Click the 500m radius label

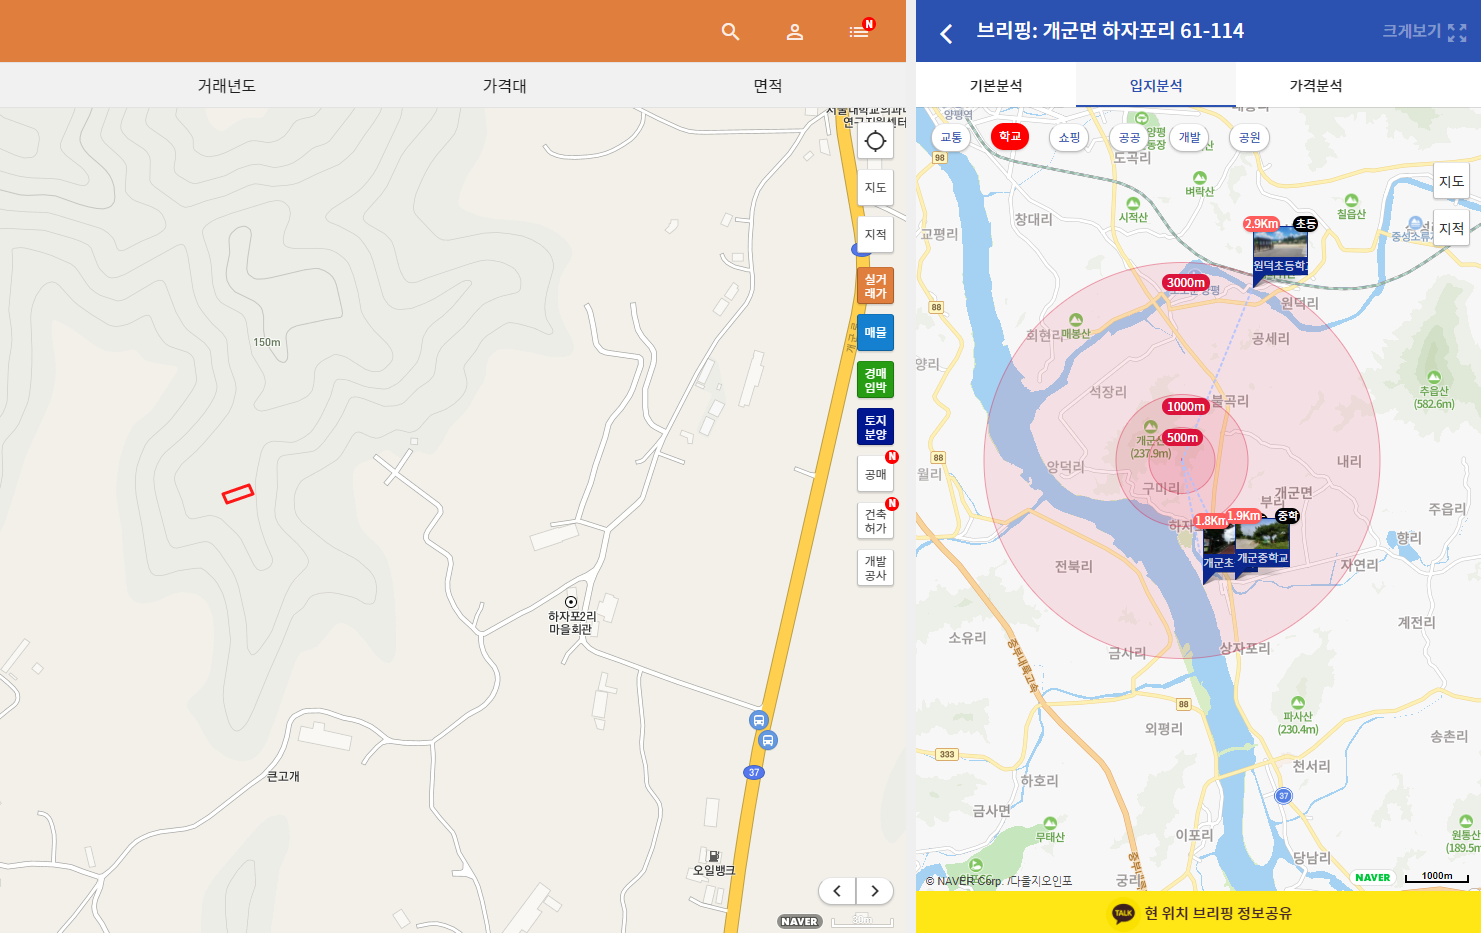(1182, 438)
